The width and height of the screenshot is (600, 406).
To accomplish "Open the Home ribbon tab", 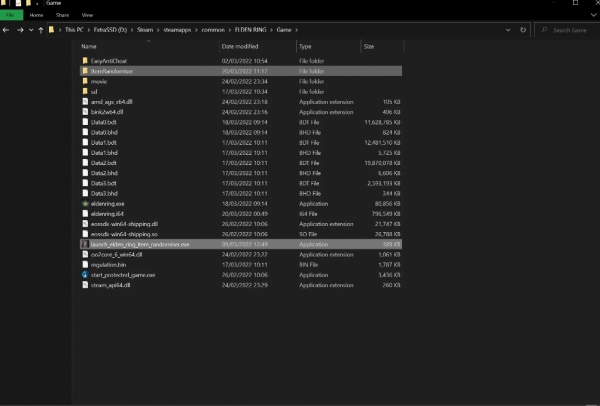I will click(x=36, y=15).
